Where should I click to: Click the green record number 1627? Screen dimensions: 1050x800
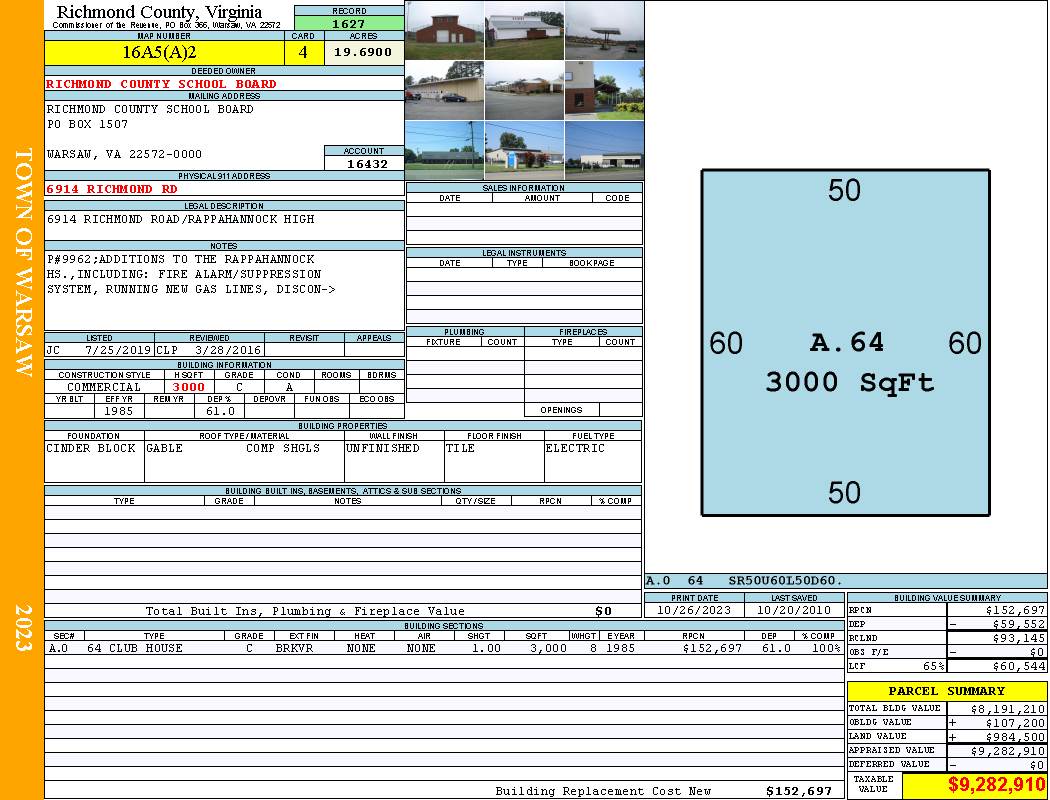point(349,24)
